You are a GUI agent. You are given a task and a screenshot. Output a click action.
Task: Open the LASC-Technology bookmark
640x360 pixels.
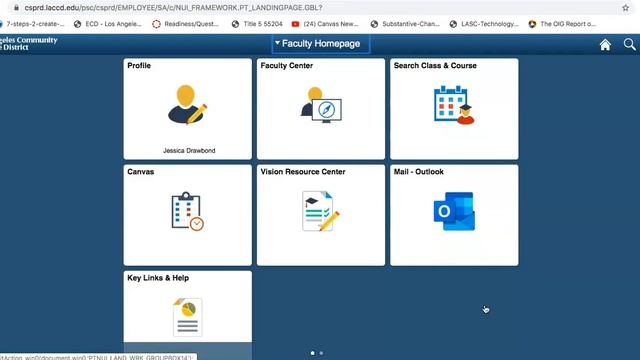[x=484, y=24]
